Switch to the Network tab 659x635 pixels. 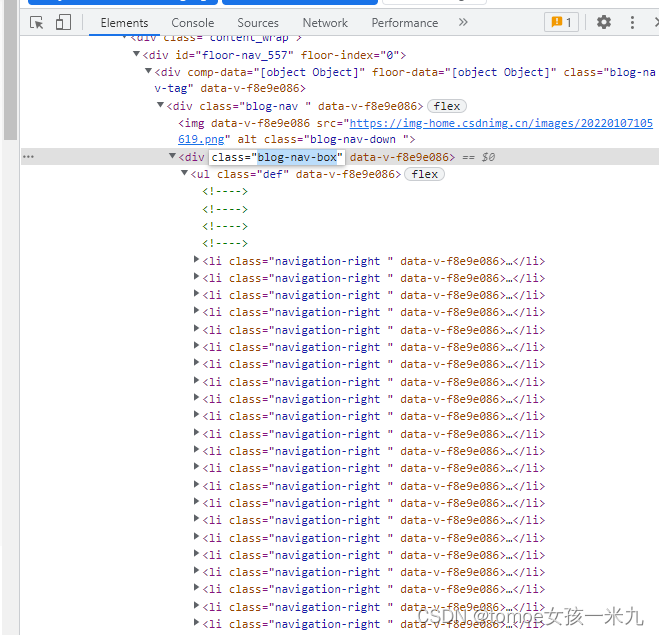[x=325, y=23]
